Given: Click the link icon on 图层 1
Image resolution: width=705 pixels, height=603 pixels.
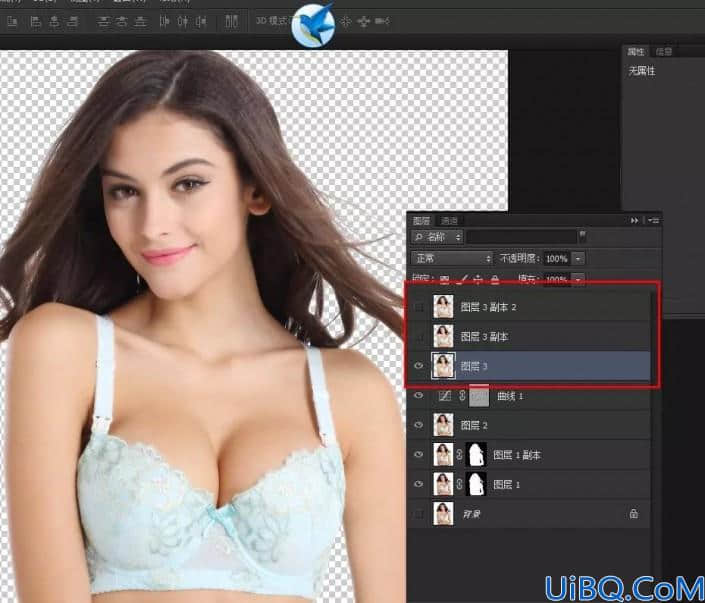Looking at the screenshot, I should [x=460, y=484].
